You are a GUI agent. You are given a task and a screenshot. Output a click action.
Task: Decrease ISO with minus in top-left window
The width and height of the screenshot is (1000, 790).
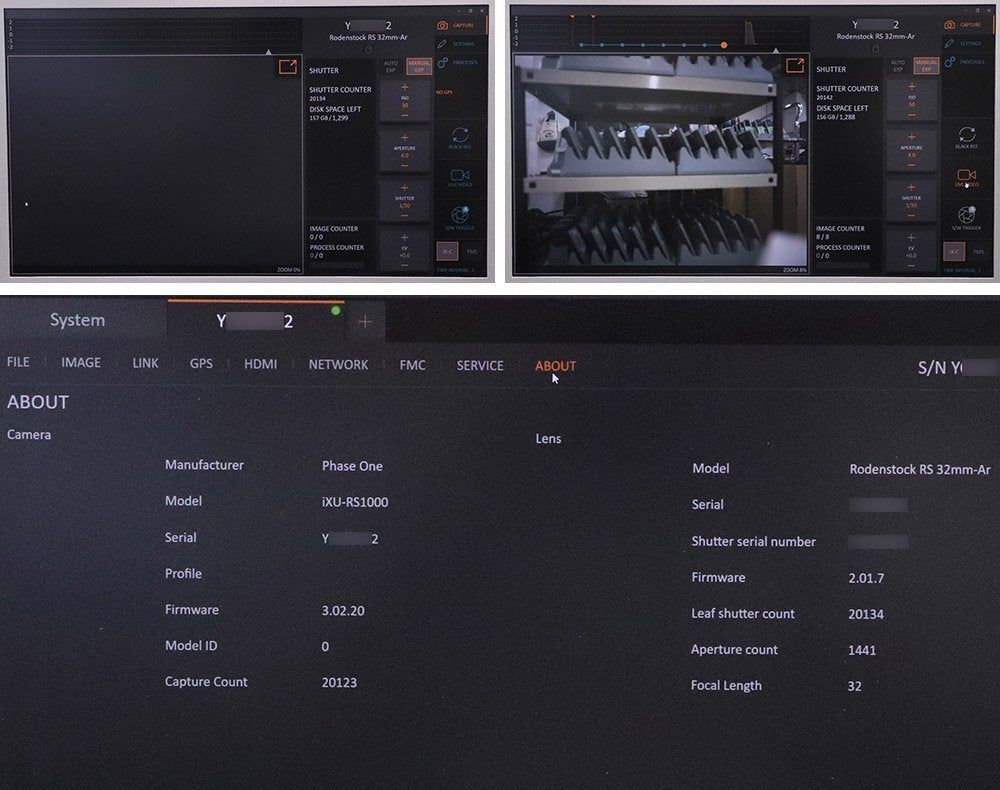coord(404,115)
